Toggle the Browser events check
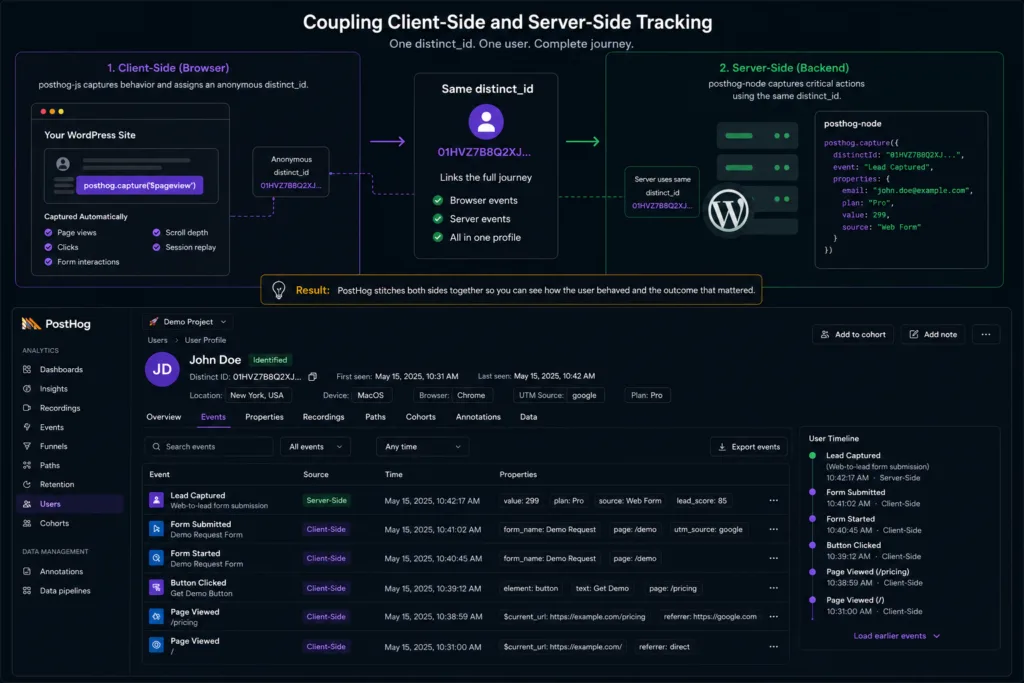Image resolution: width=1024 pixels, height=683 pixels. coord(438,200)
